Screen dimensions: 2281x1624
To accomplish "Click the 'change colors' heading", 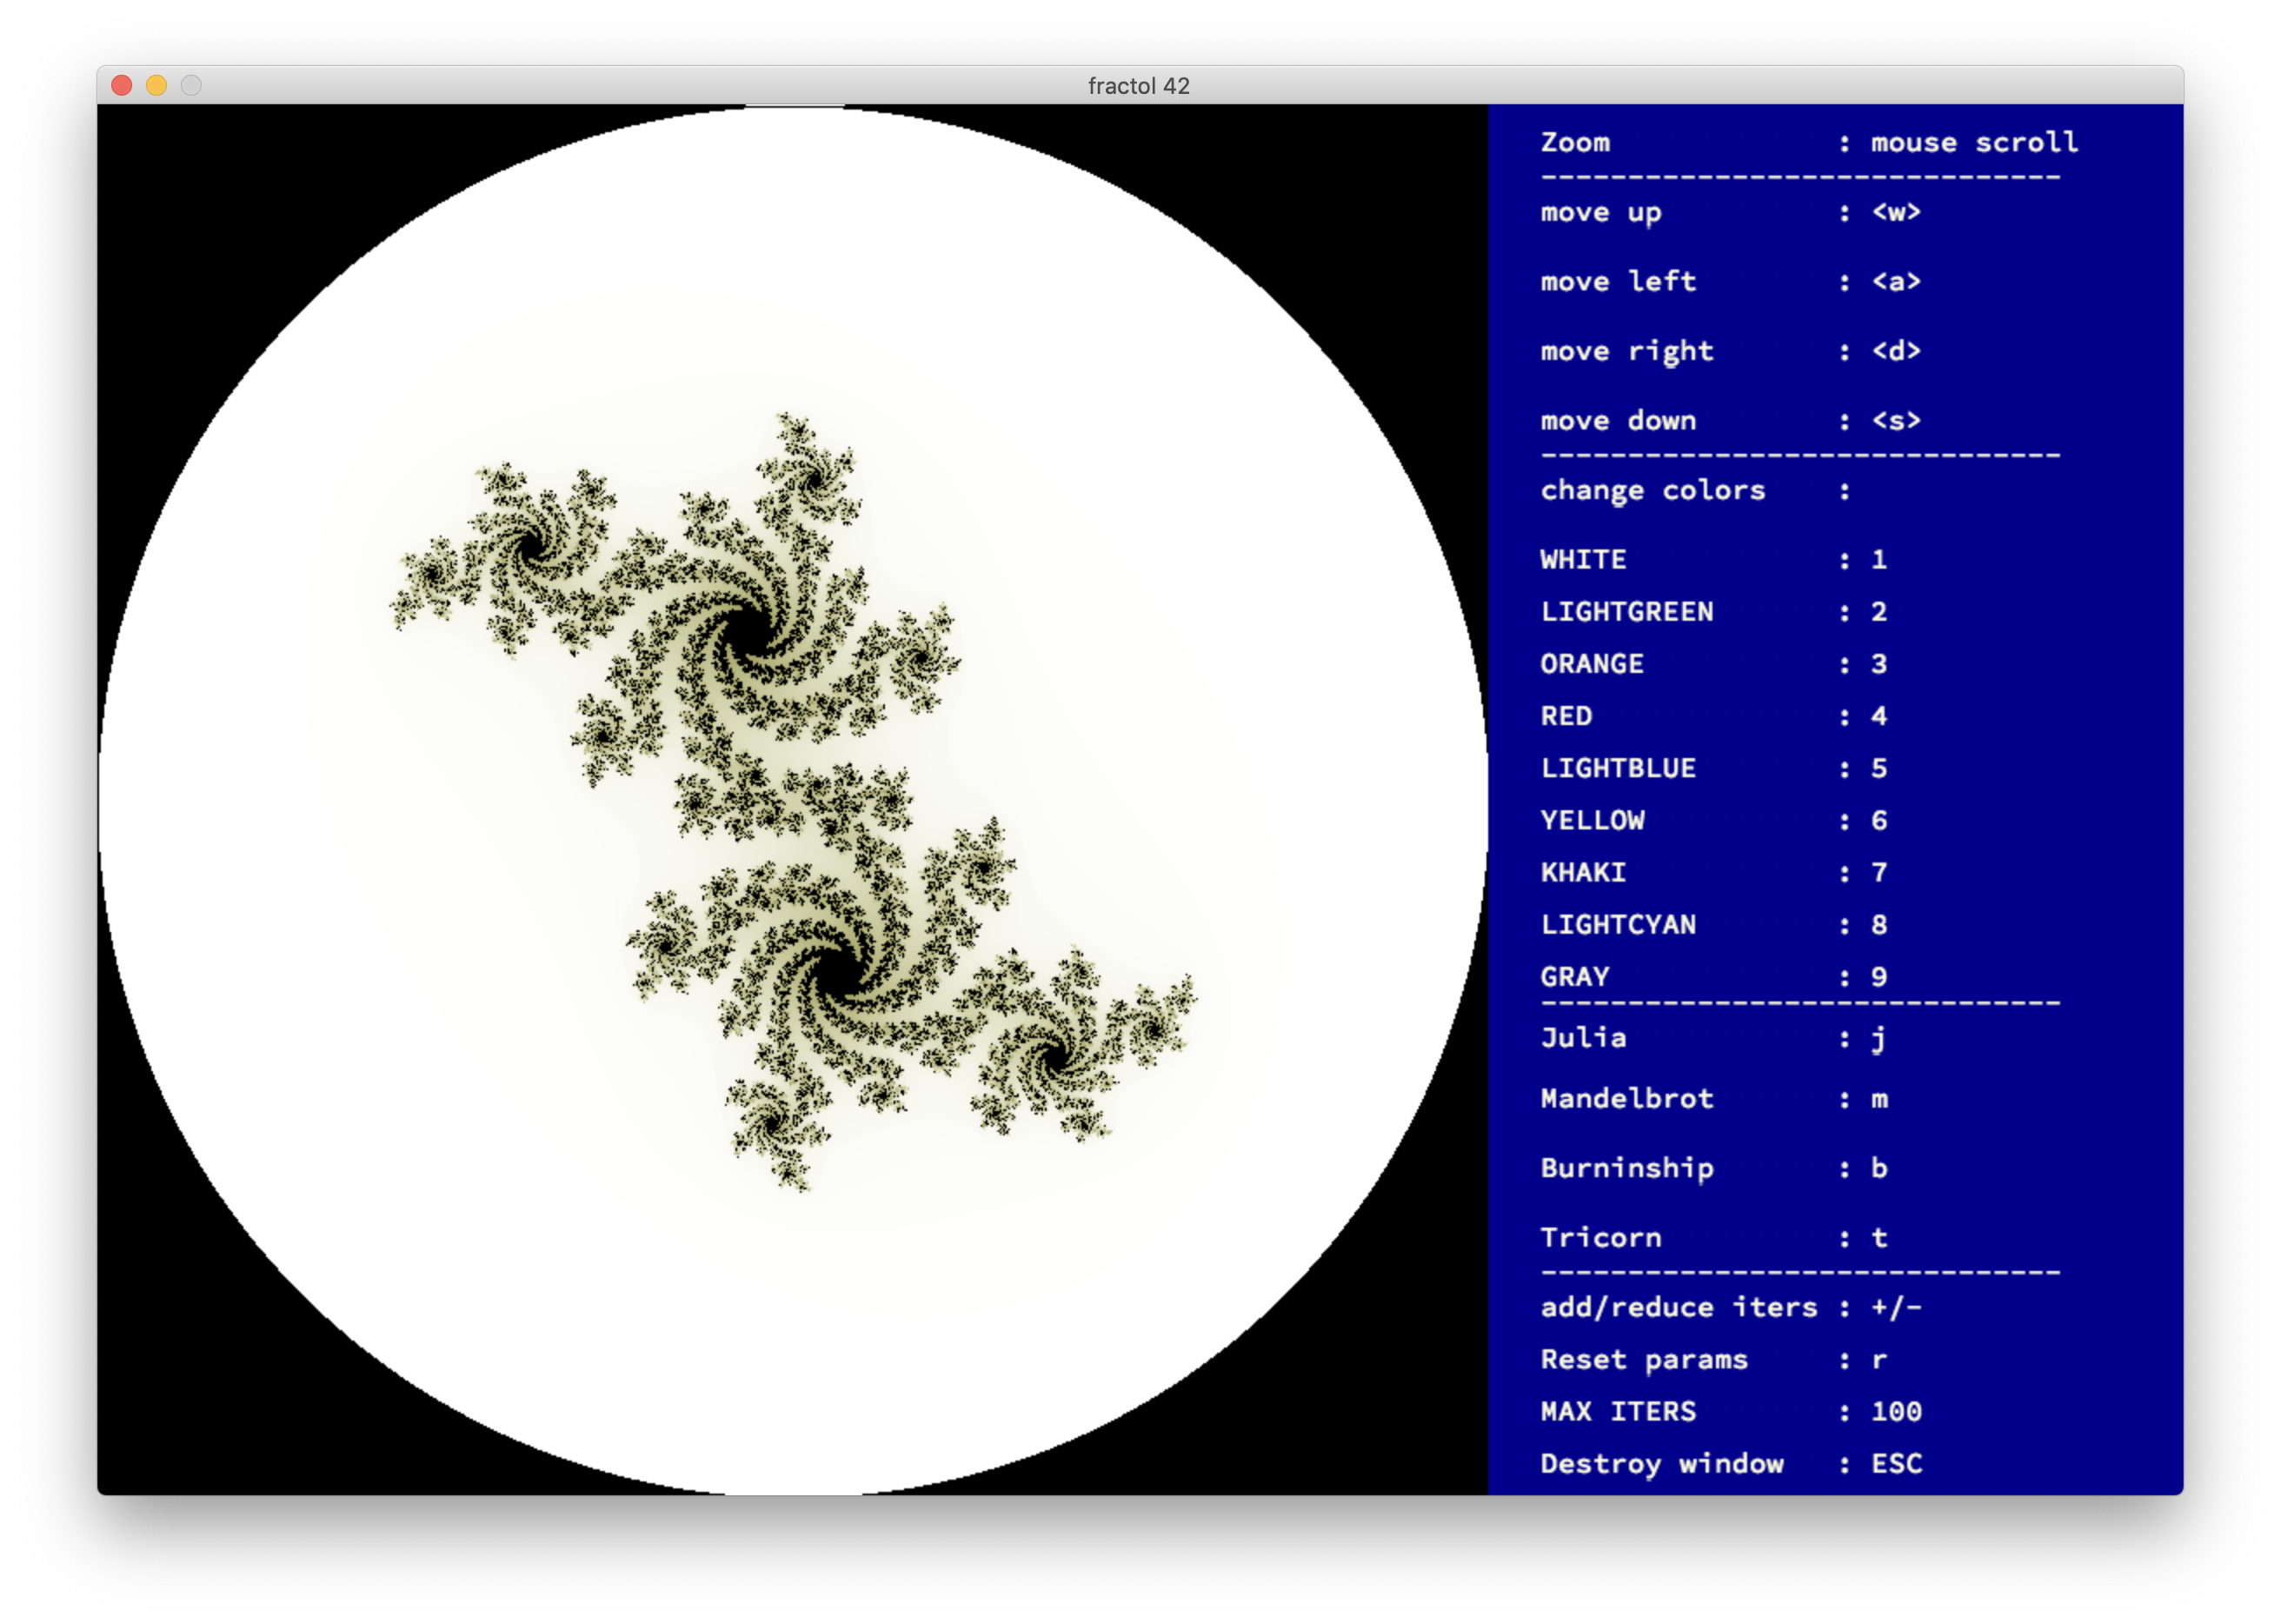I will point(1652,491).
